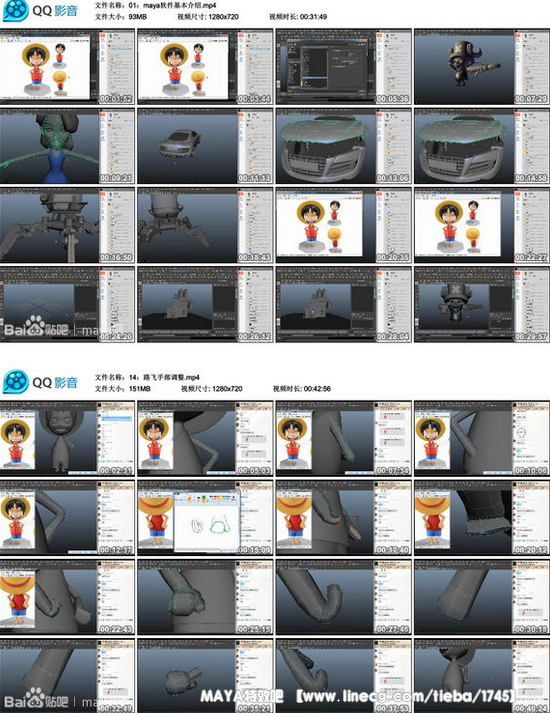Click the QQ影音 logo above the first sheet
This screenshot has width=550, height=713.
[x=40, y=11]
